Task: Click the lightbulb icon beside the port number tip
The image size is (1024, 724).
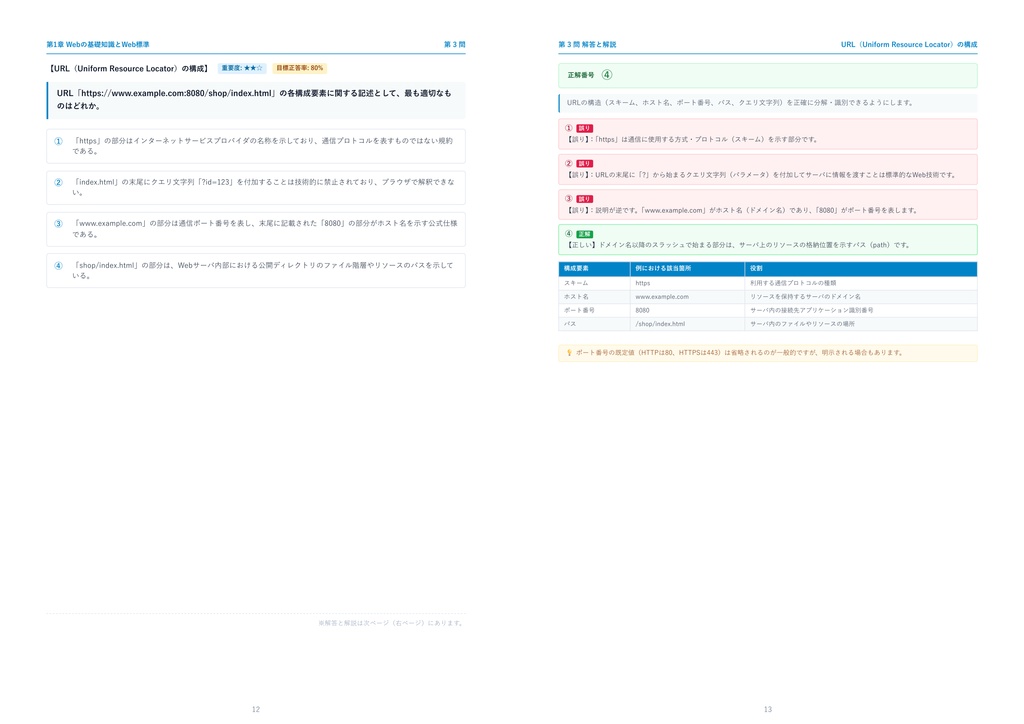Action: tap(569, 353)
